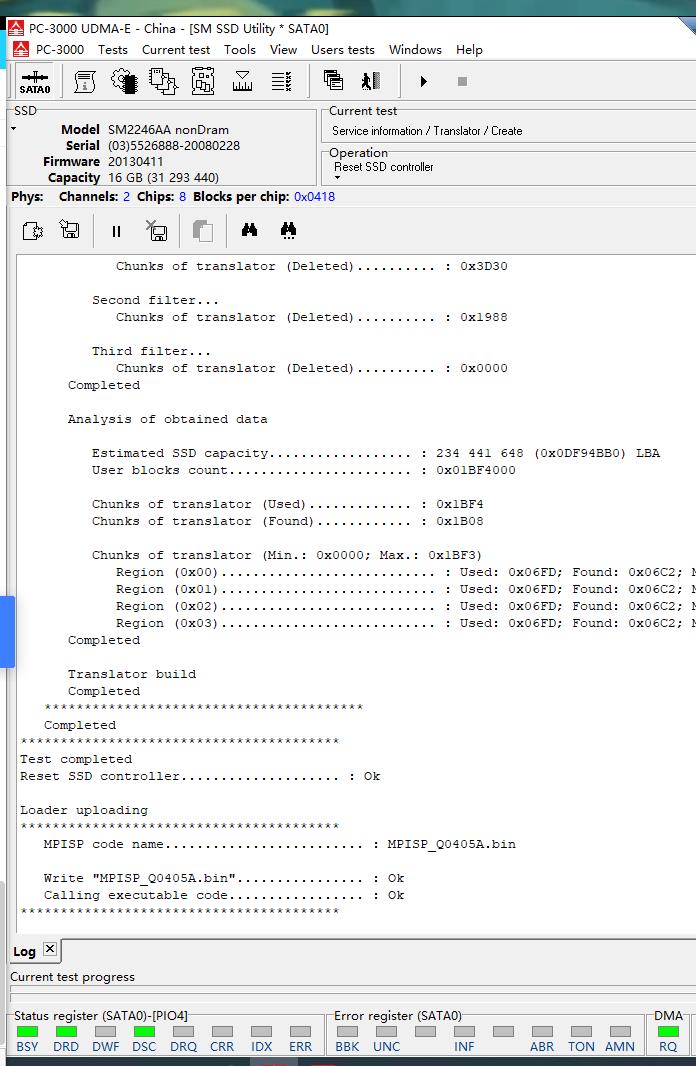696x1066 pixels.
Task: Click the PC-3000 application logo icon
Action: pos(16,28)
